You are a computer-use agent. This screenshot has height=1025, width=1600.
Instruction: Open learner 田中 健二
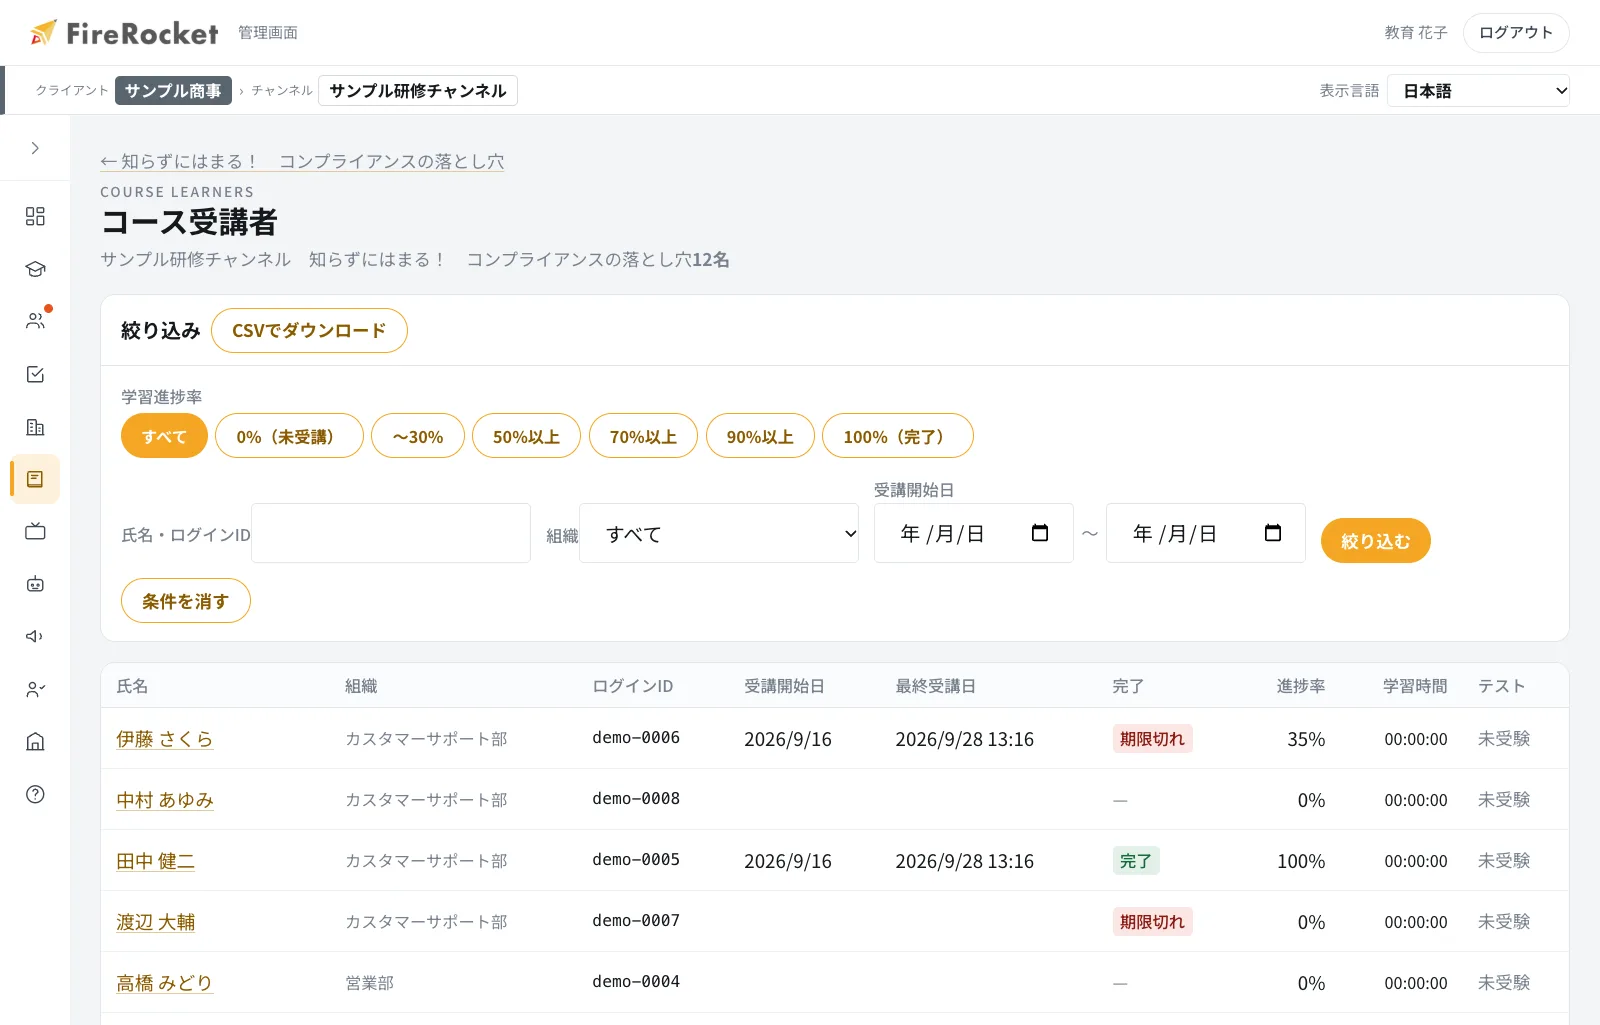155,861
